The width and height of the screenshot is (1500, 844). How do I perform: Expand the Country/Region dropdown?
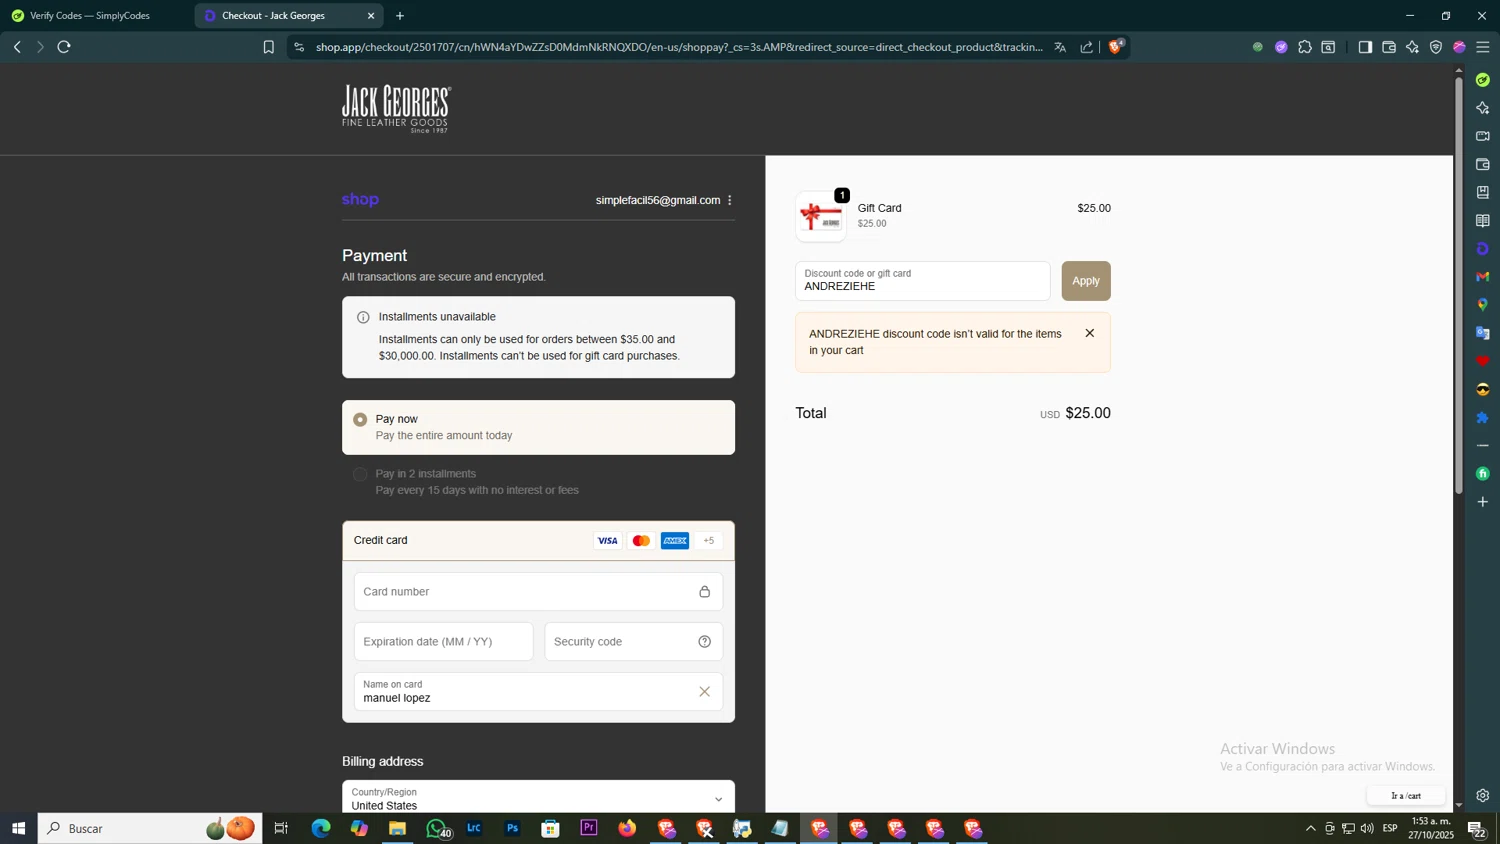(x=538, y=798)
